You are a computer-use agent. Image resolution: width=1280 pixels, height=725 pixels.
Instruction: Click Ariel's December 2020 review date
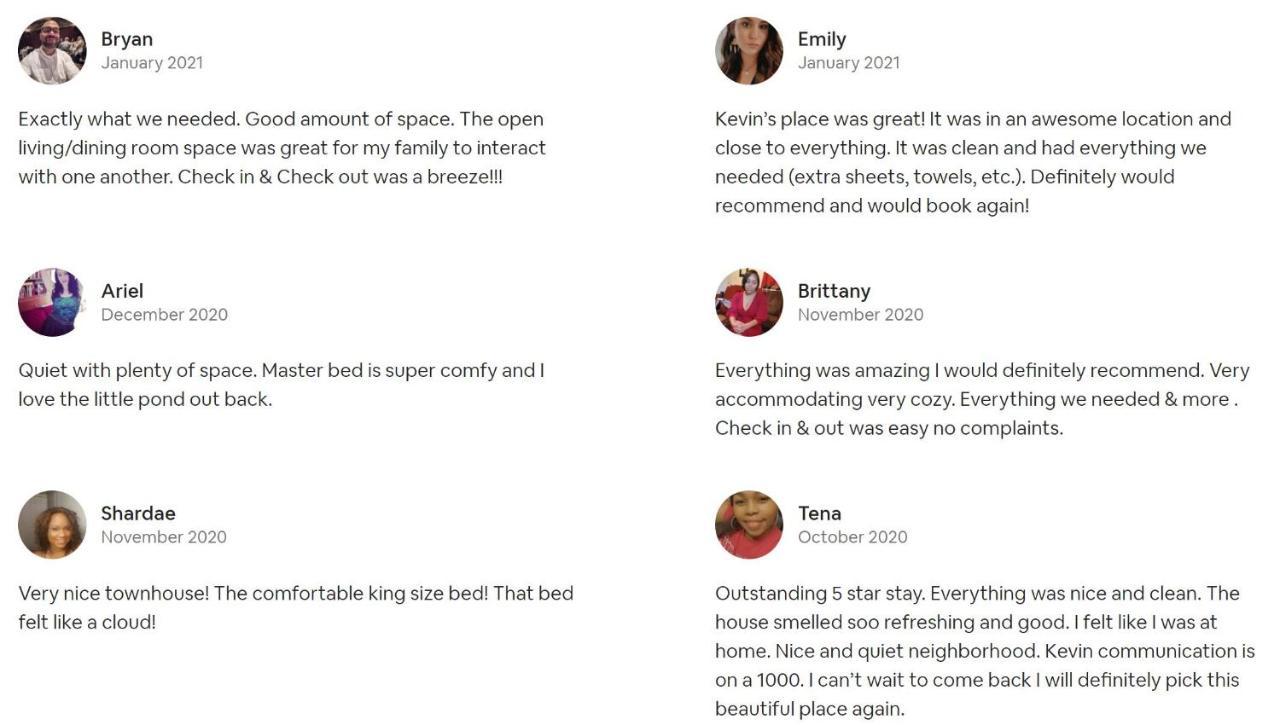click(164, 314)
